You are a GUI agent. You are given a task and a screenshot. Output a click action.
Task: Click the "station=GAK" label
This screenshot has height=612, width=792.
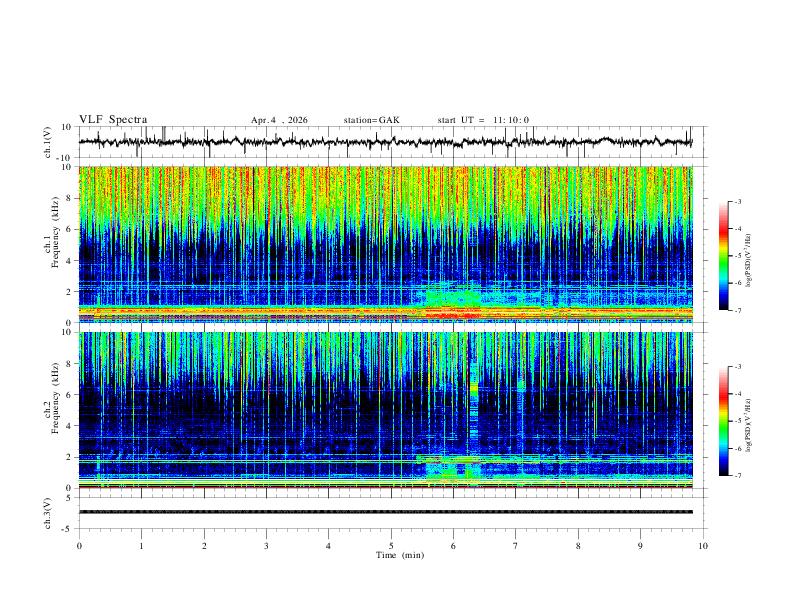point(372,120)
